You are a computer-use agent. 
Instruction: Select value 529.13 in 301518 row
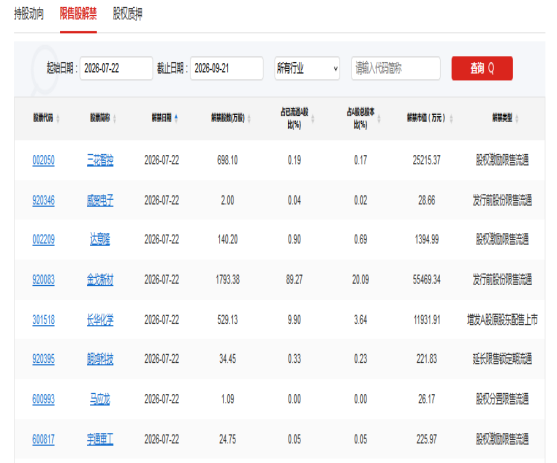pyautogui.click(x=228, y=320)
